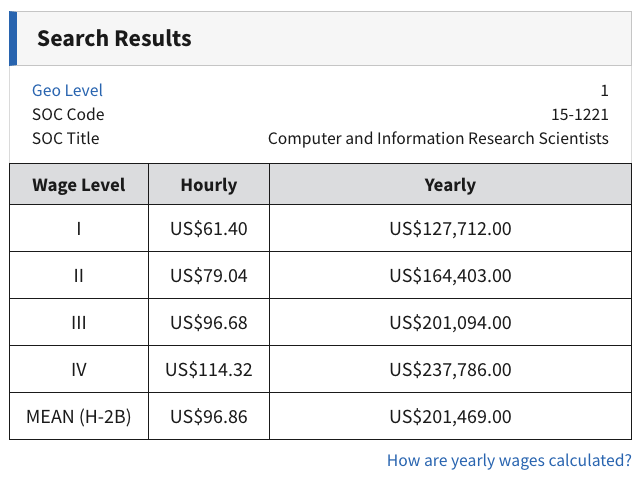Click the SOC Code value 15-1221
Viewport: 644px width, 484px height.
tap(579, 114)
